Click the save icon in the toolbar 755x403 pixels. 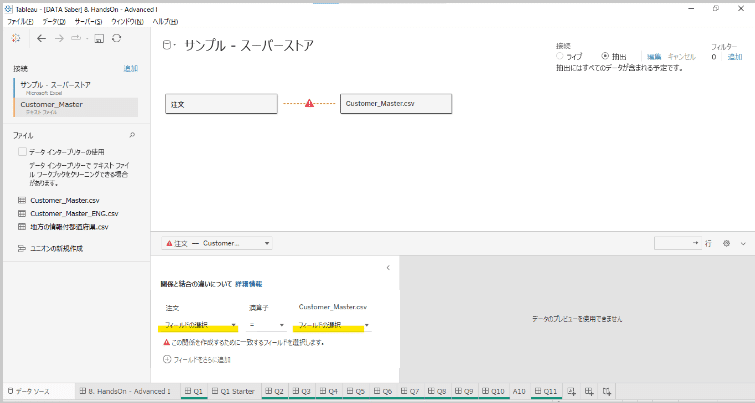tap(99, 39)
